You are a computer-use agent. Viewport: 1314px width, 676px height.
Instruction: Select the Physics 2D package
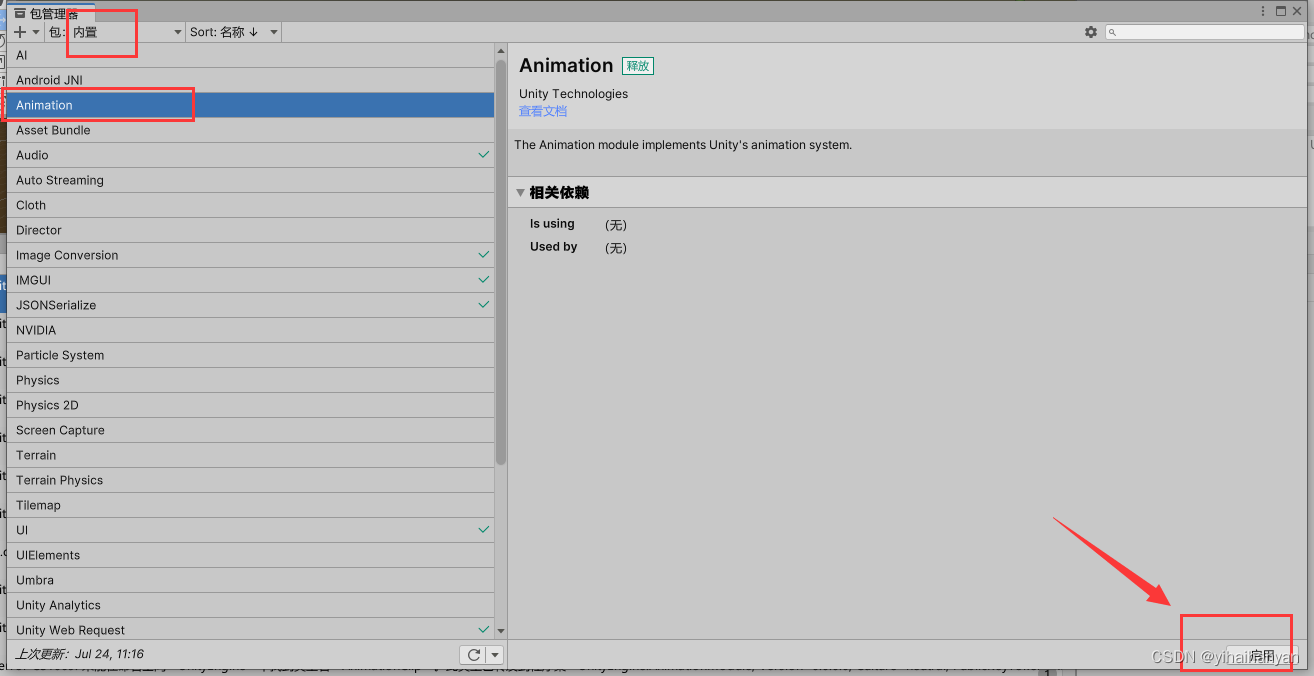251,405
